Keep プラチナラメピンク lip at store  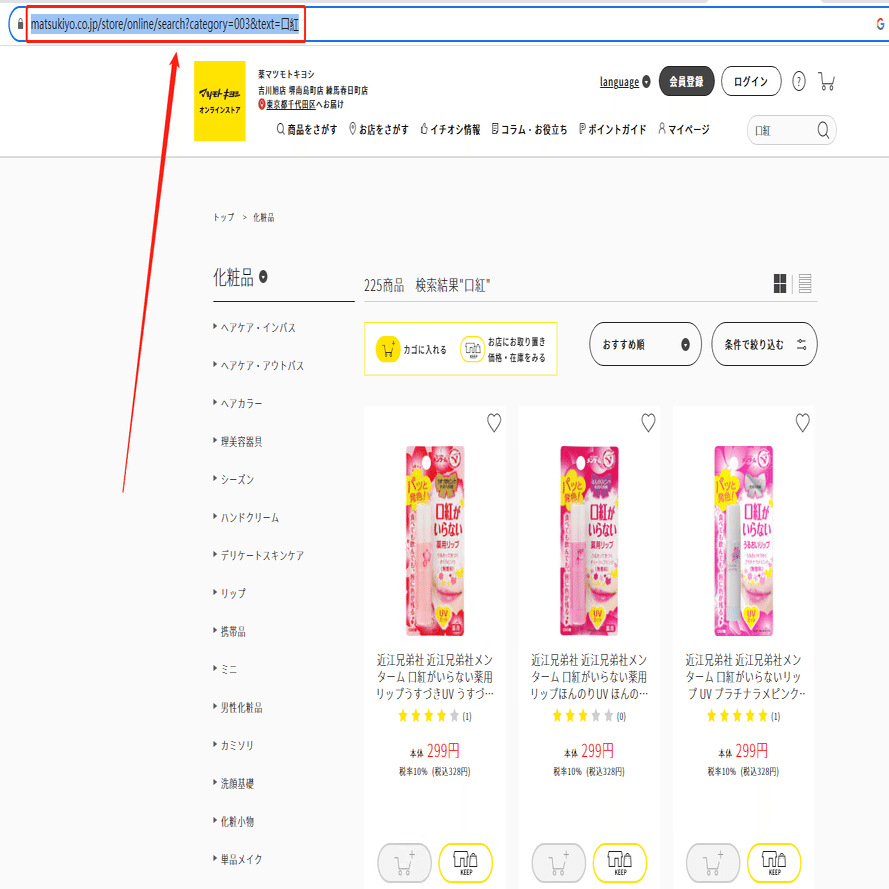[774, 863]
